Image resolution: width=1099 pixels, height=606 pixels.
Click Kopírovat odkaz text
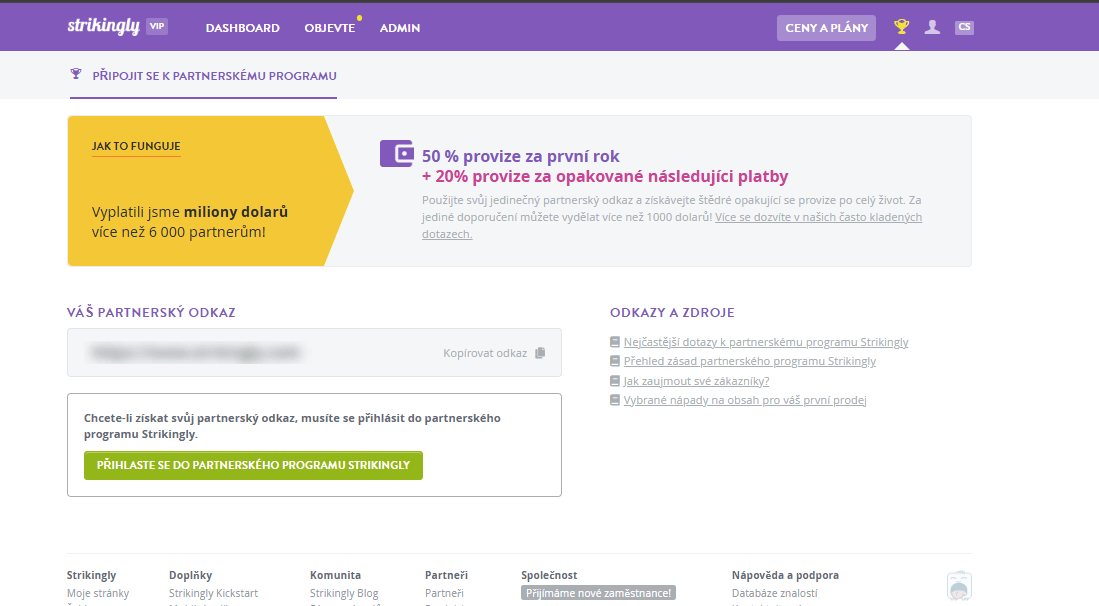485,353
